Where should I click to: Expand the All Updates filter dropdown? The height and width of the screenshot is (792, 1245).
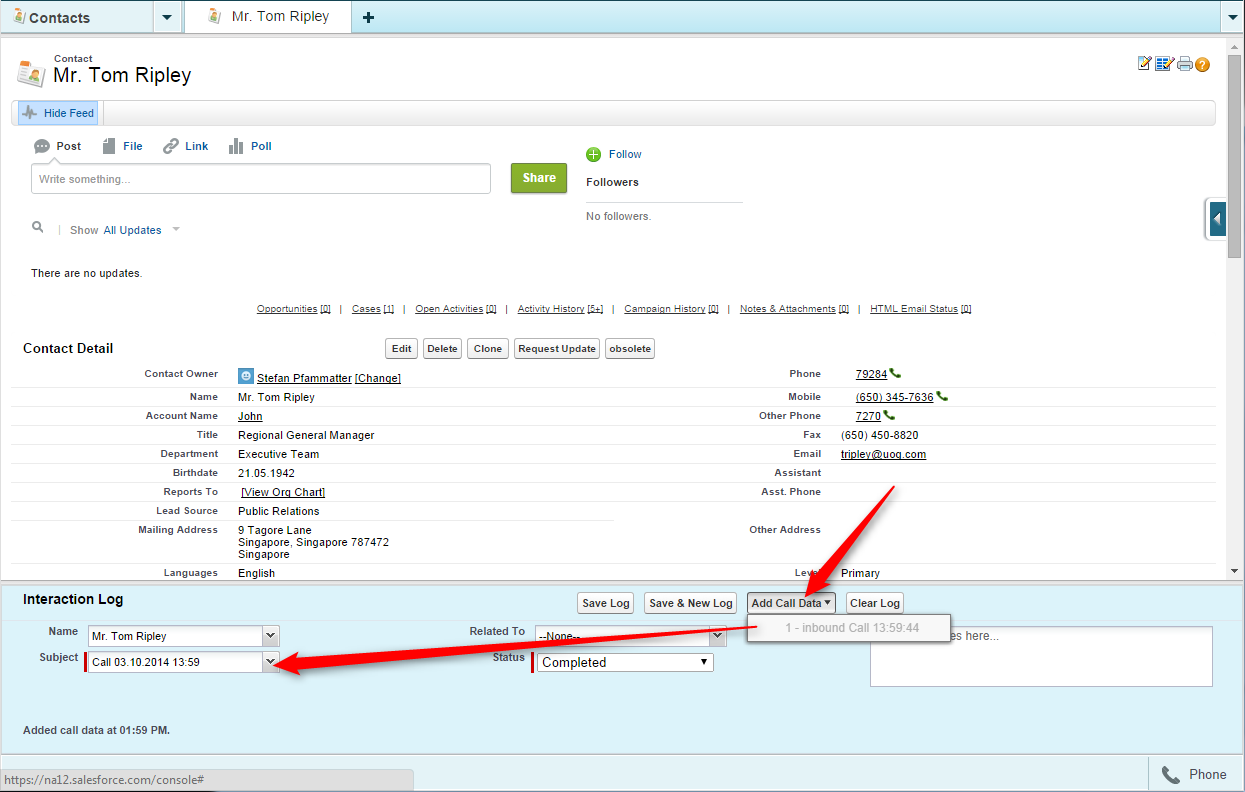tap(176, 230)
